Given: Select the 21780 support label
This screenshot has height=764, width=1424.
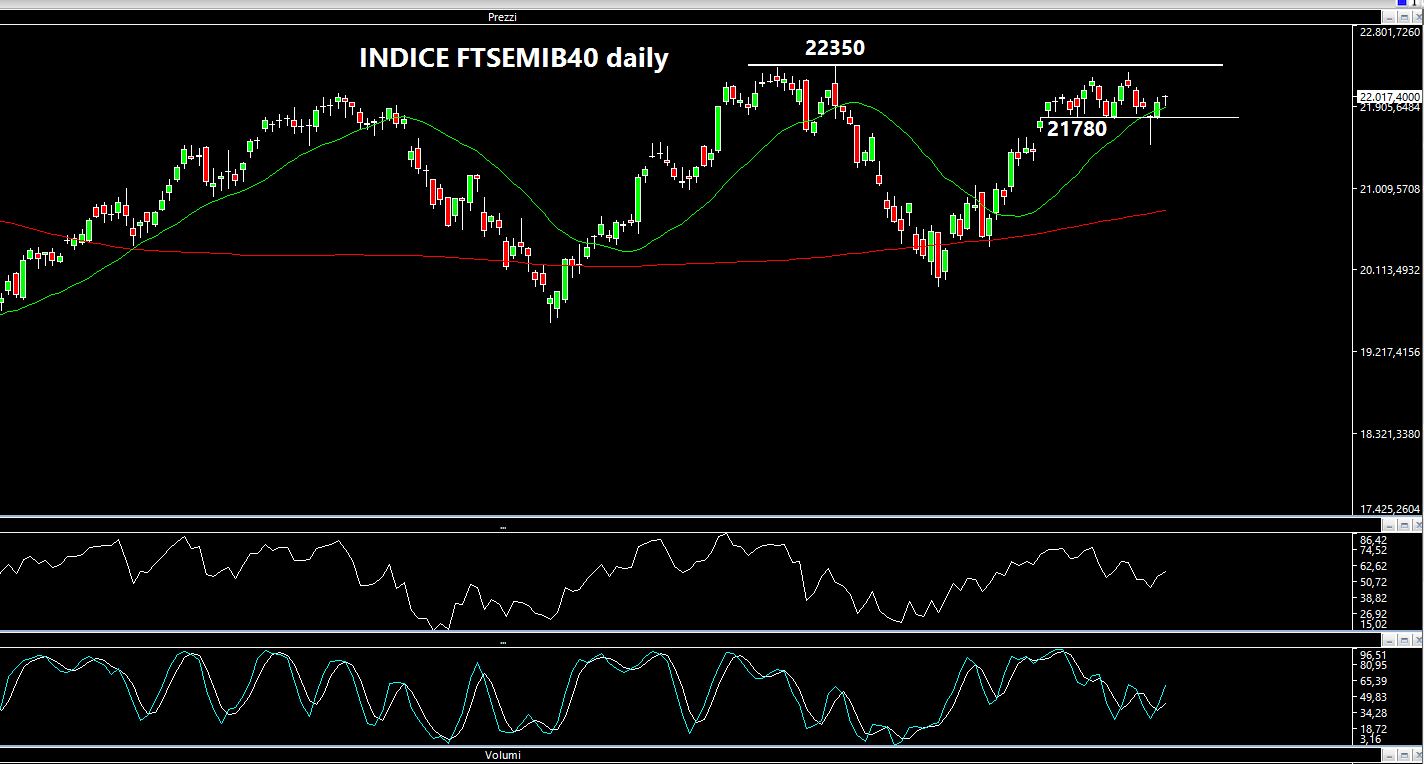Looking at the screenshot, I should 1077,129.
